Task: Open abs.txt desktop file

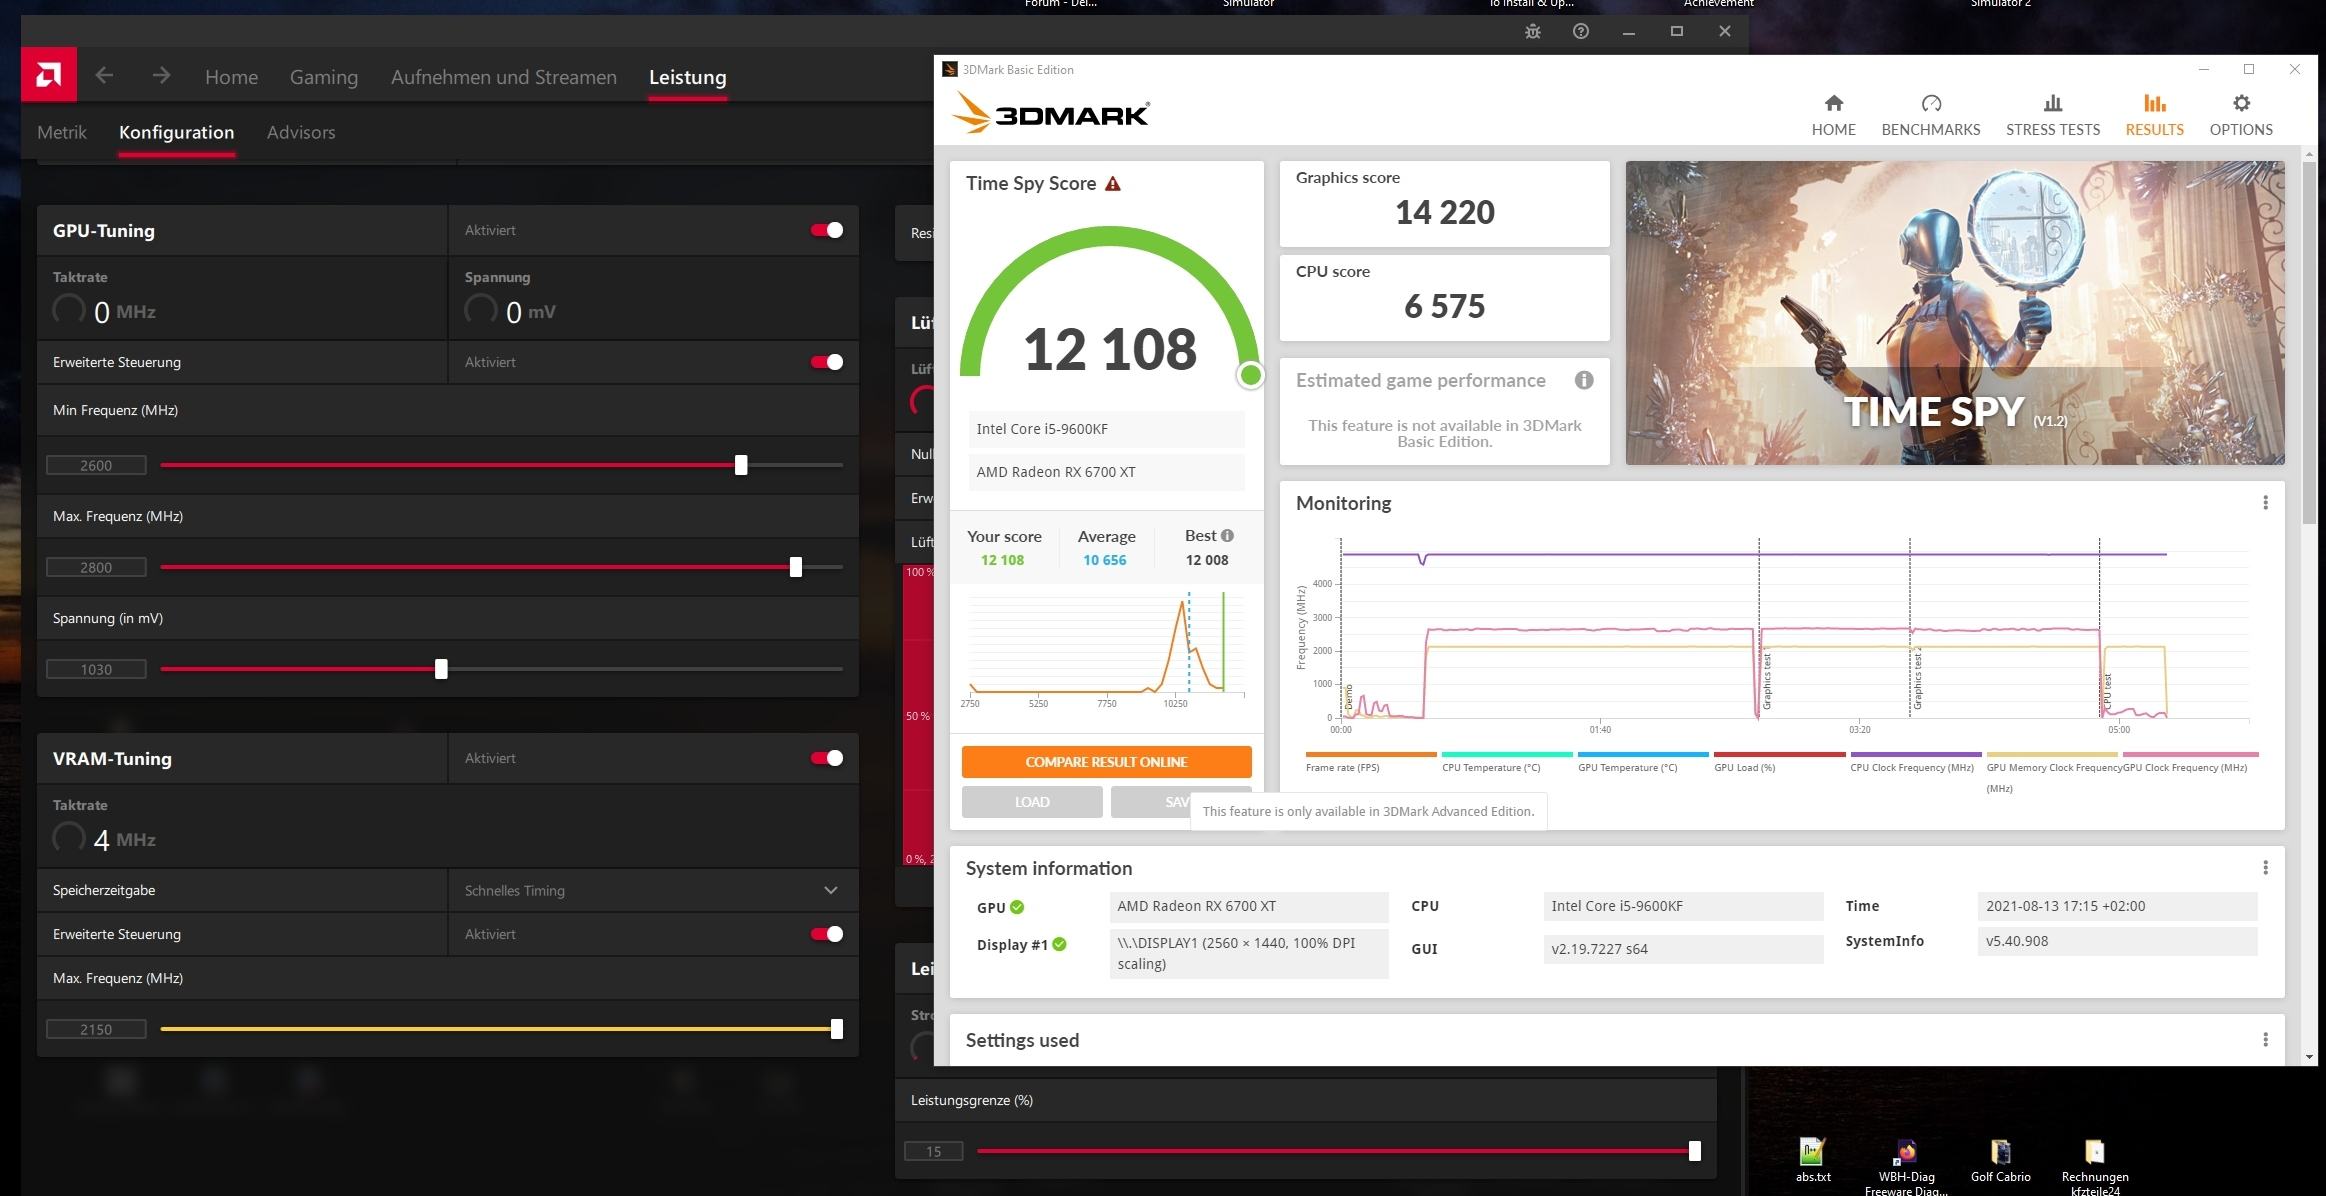Action: tap(1812, 1160)
